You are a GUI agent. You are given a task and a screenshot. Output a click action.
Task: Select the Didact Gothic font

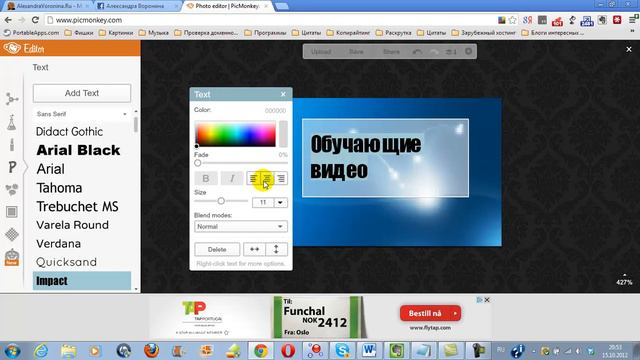click(69, 131)
